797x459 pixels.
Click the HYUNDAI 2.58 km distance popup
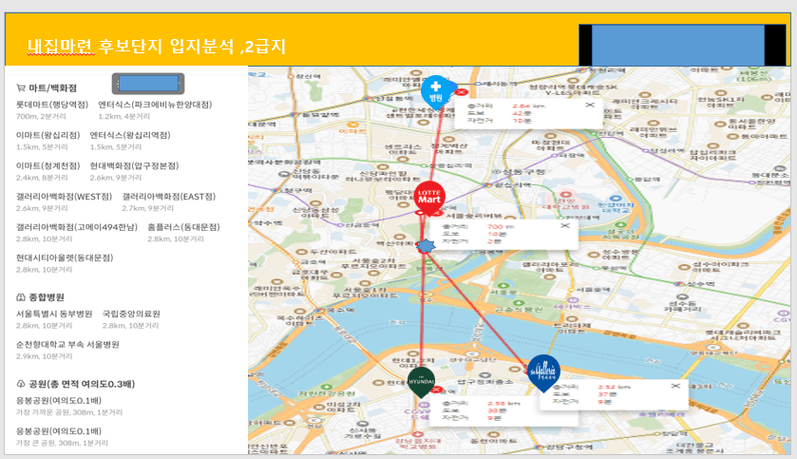504,411
